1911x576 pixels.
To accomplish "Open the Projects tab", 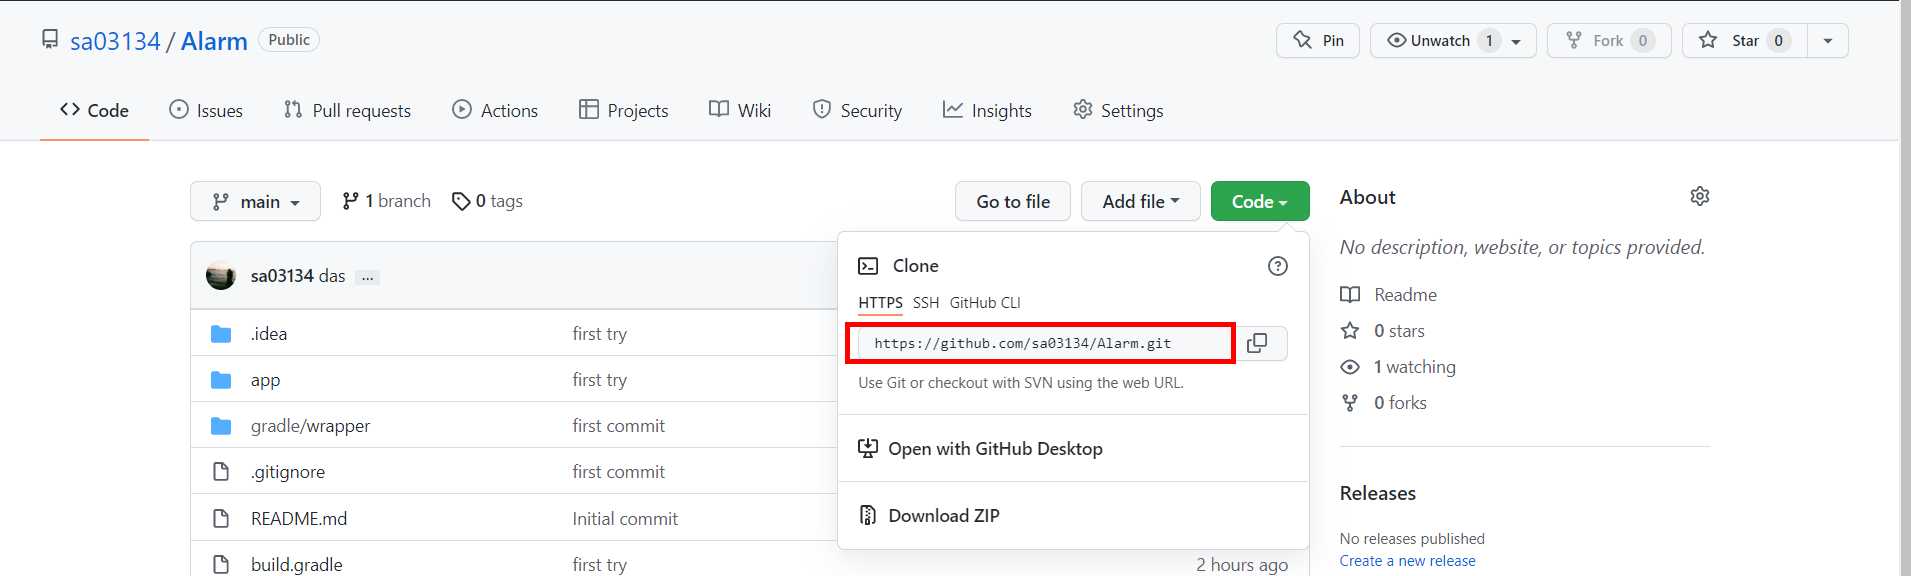I will tap(624, 110).
